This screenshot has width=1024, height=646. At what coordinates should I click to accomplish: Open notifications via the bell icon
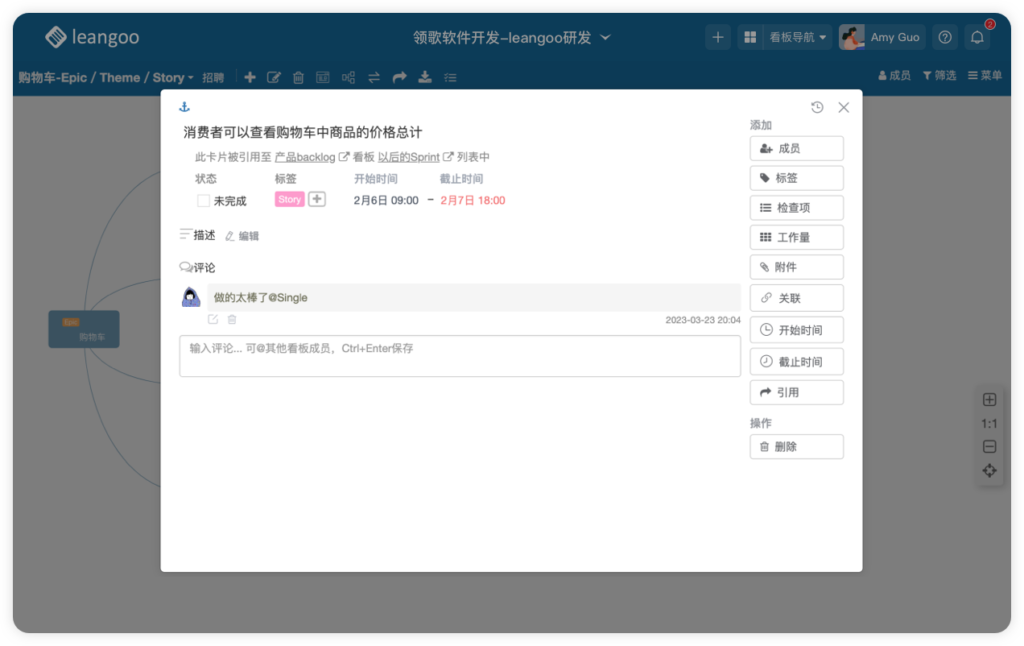(978, 37)
